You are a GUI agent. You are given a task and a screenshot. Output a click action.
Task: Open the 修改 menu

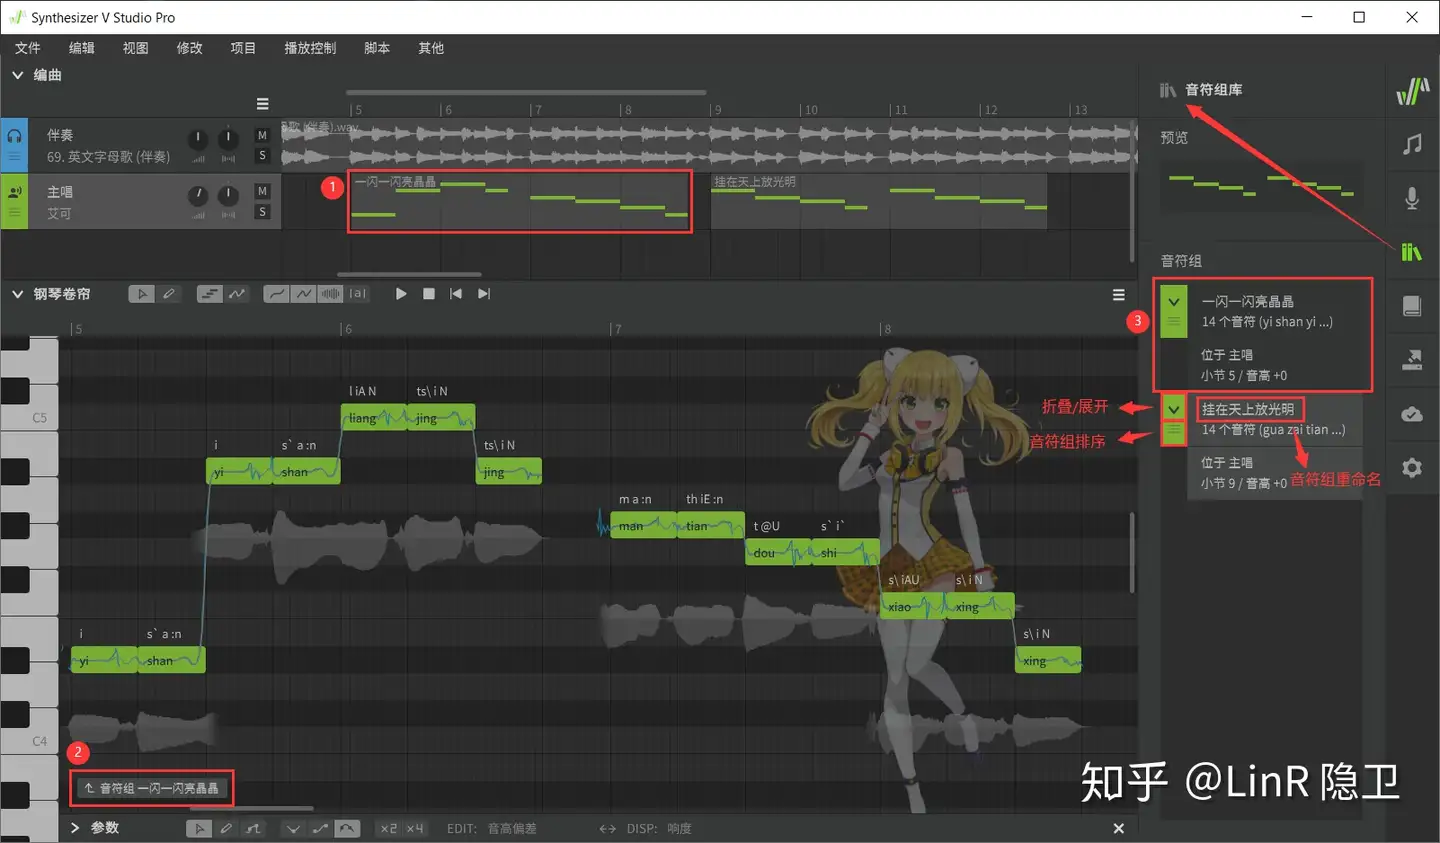pos(189,48)
